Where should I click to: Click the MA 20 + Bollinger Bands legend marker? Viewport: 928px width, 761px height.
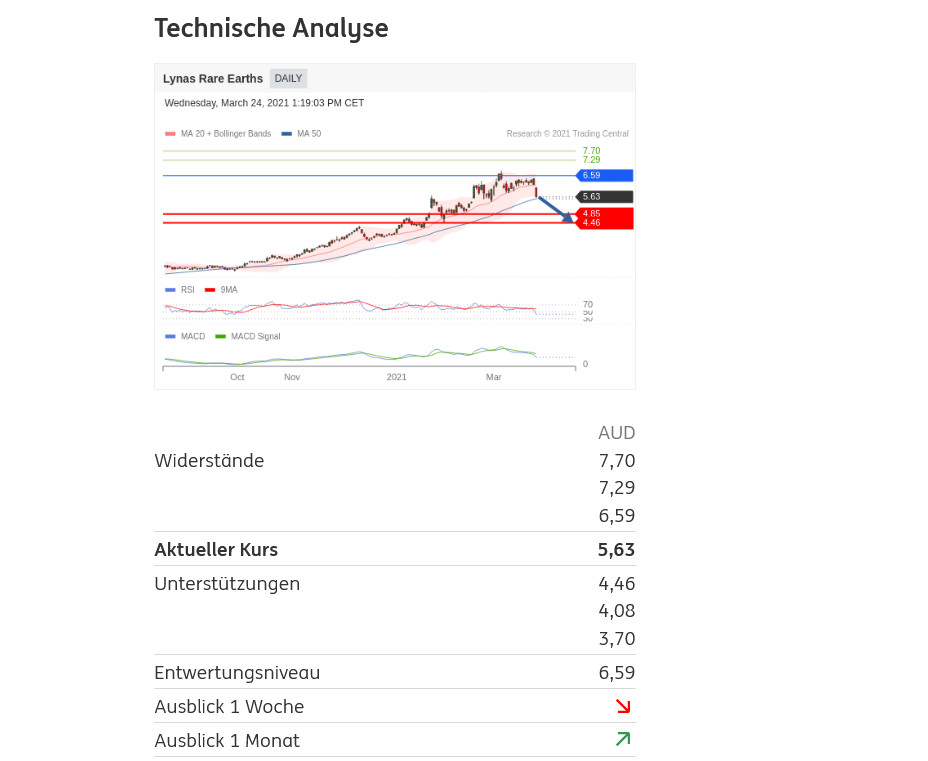pyautogui.click(x=171, y=134)
